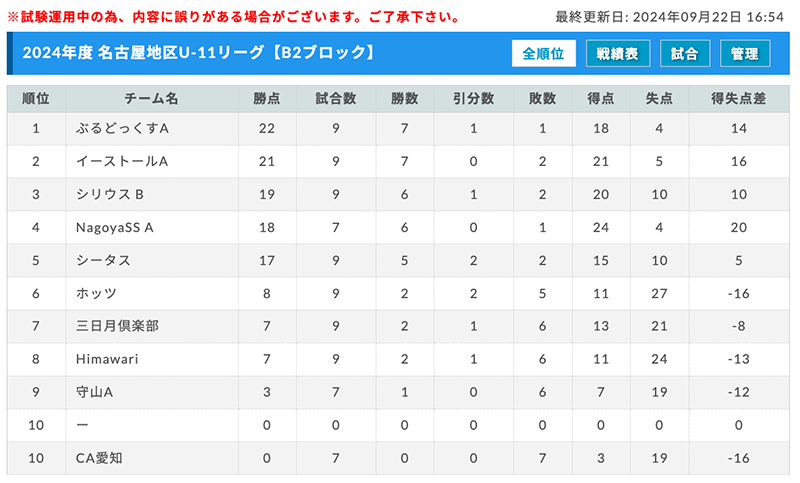Click the 順位 column header
800x483 pixels.
click(36, 98)
